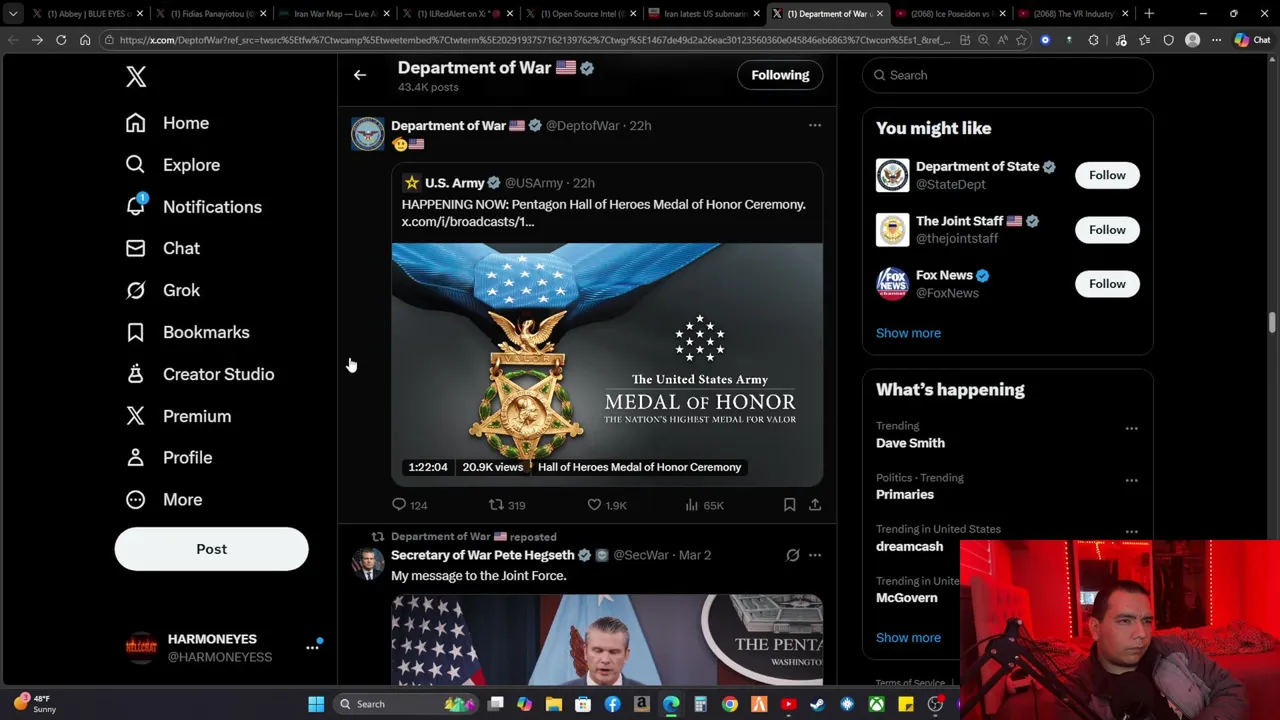Open Amazon from the taskbar
The height and width of the screenshot is (720, 1280).
coord(642,704)
